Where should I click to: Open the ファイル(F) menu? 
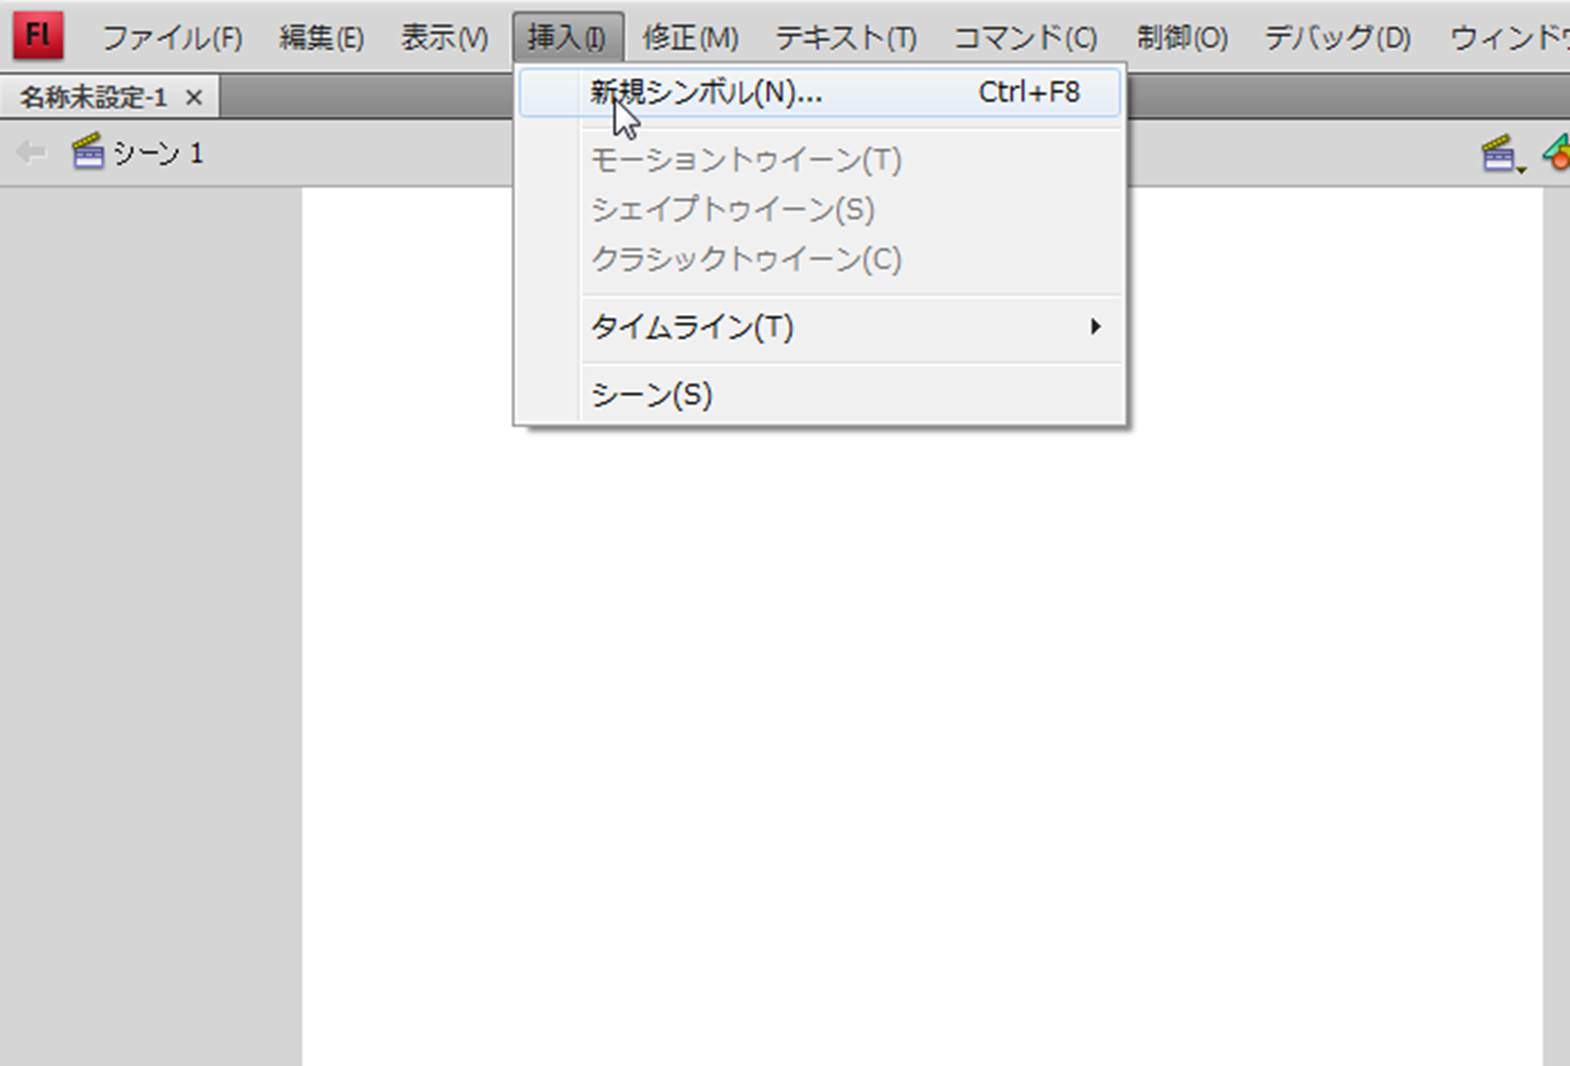172,38
